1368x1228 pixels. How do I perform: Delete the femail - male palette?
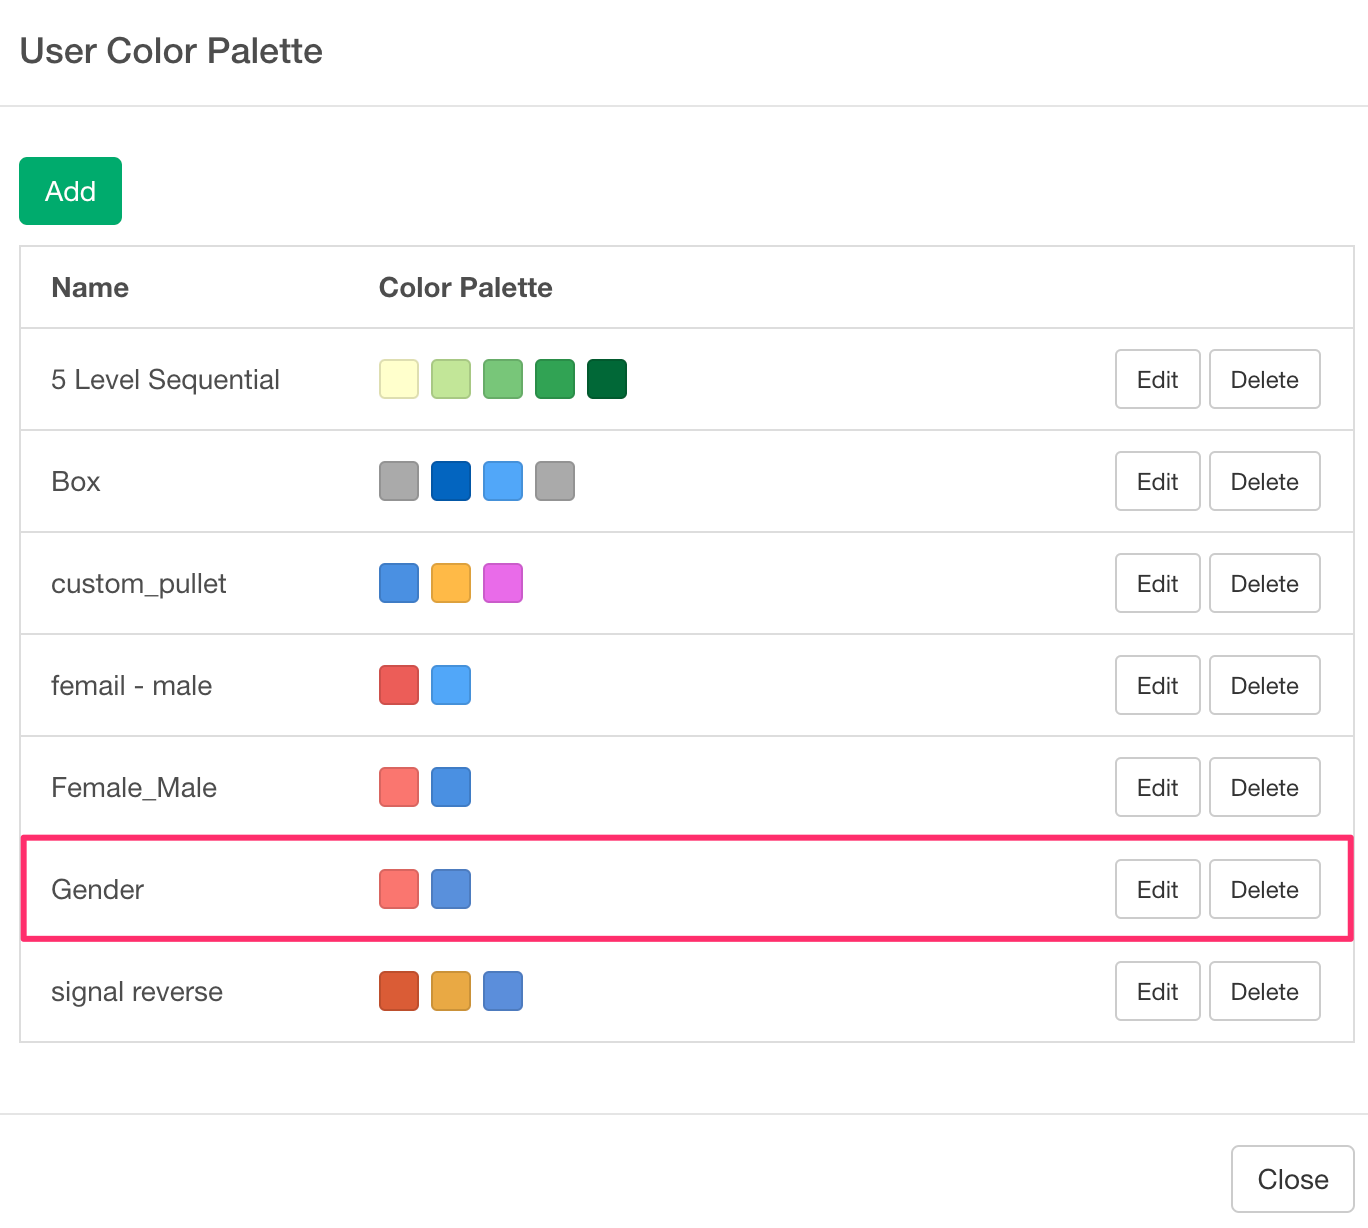click(1264, 686)
